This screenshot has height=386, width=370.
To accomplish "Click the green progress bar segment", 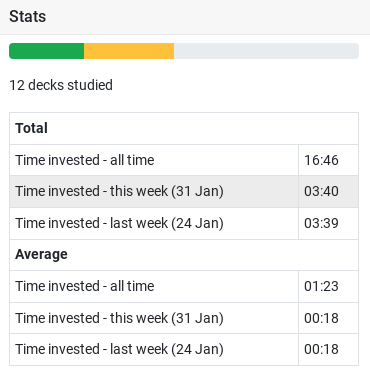I will click(x=46, y=51).
